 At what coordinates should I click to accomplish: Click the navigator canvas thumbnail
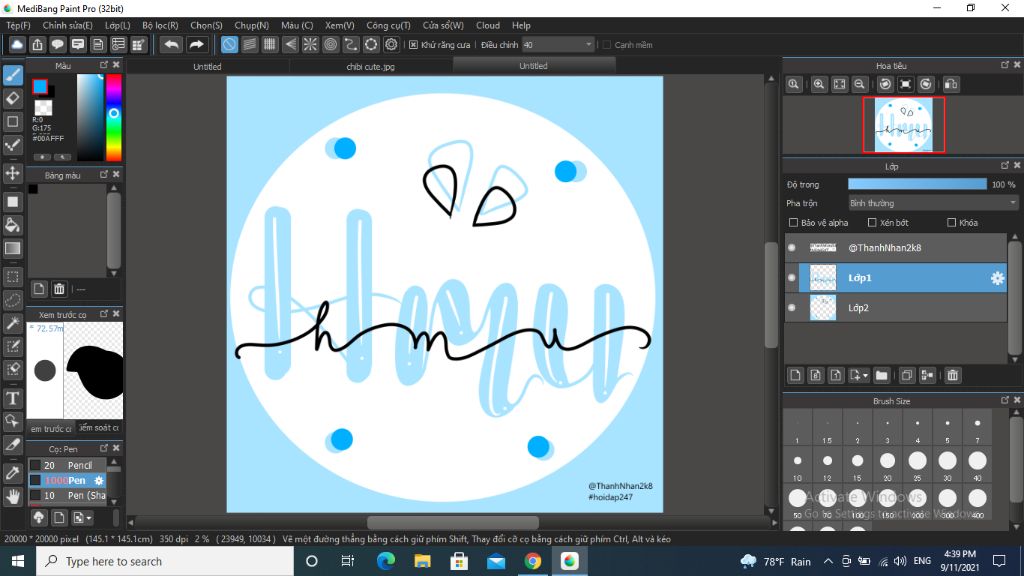tap(904, 125)
